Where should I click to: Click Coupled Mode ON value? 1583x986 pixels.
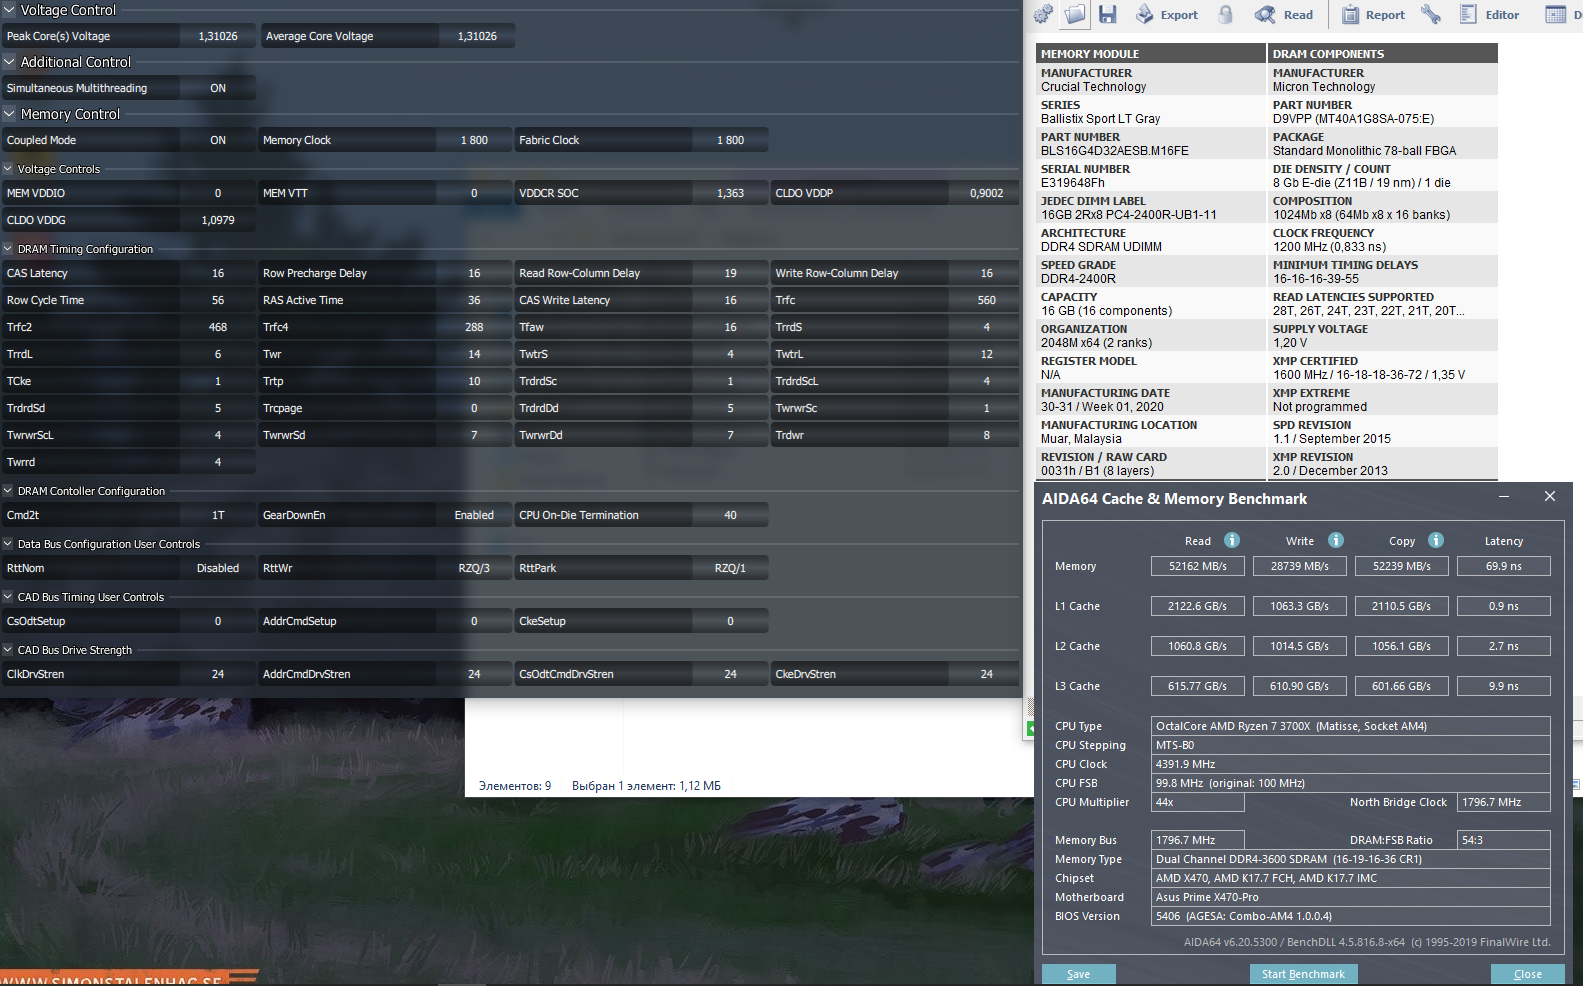[x=218, y=140]
